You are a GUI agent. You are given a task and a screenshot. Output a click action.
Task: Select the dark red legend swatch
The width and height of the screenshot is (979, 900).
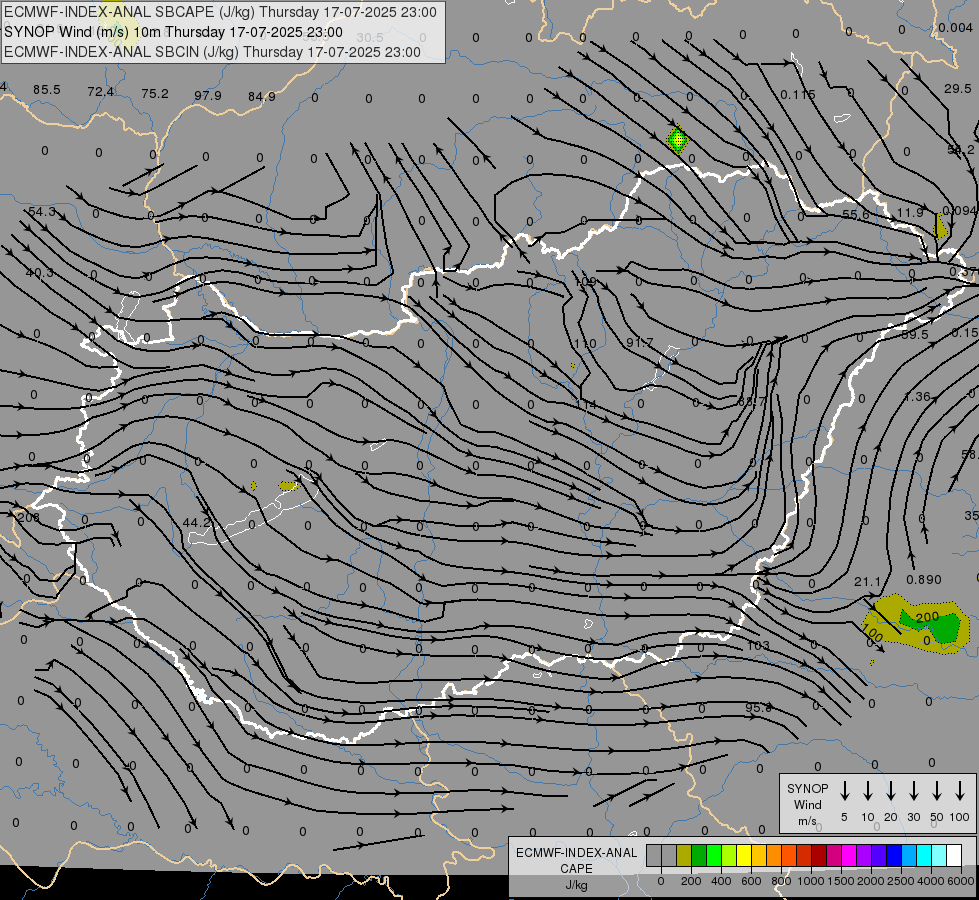point(819,855)
